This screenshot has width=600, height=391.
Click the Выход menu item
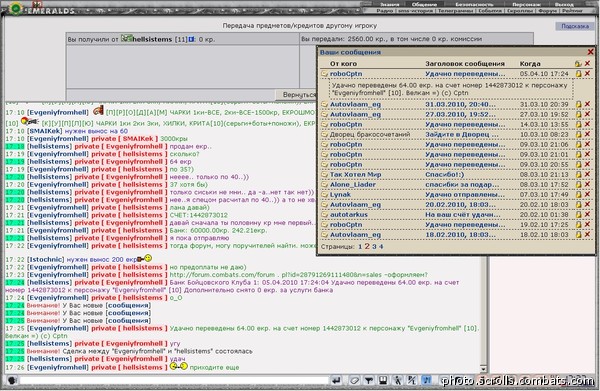click(x=564, y=5)
